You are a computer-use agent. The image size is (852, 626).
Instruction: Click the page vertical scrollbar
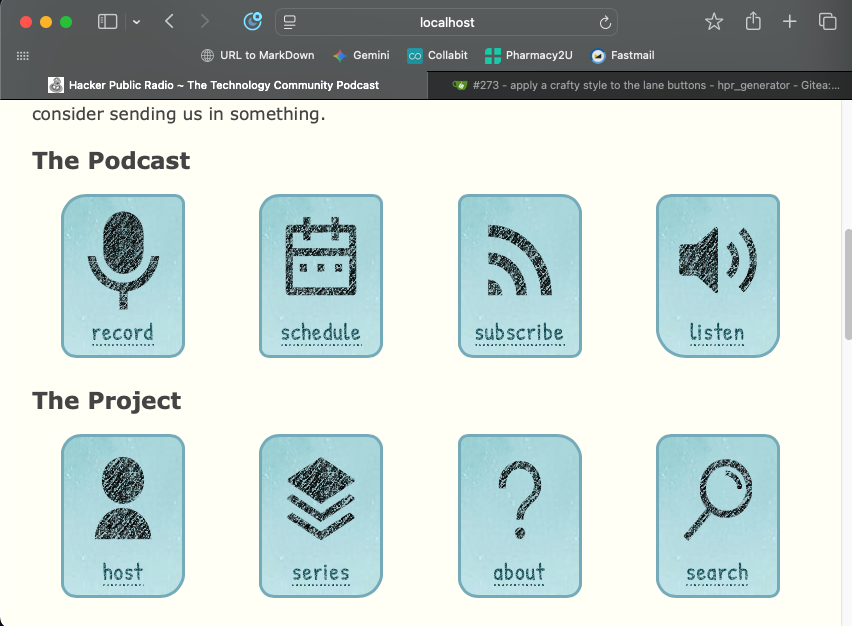click(848, 284)
